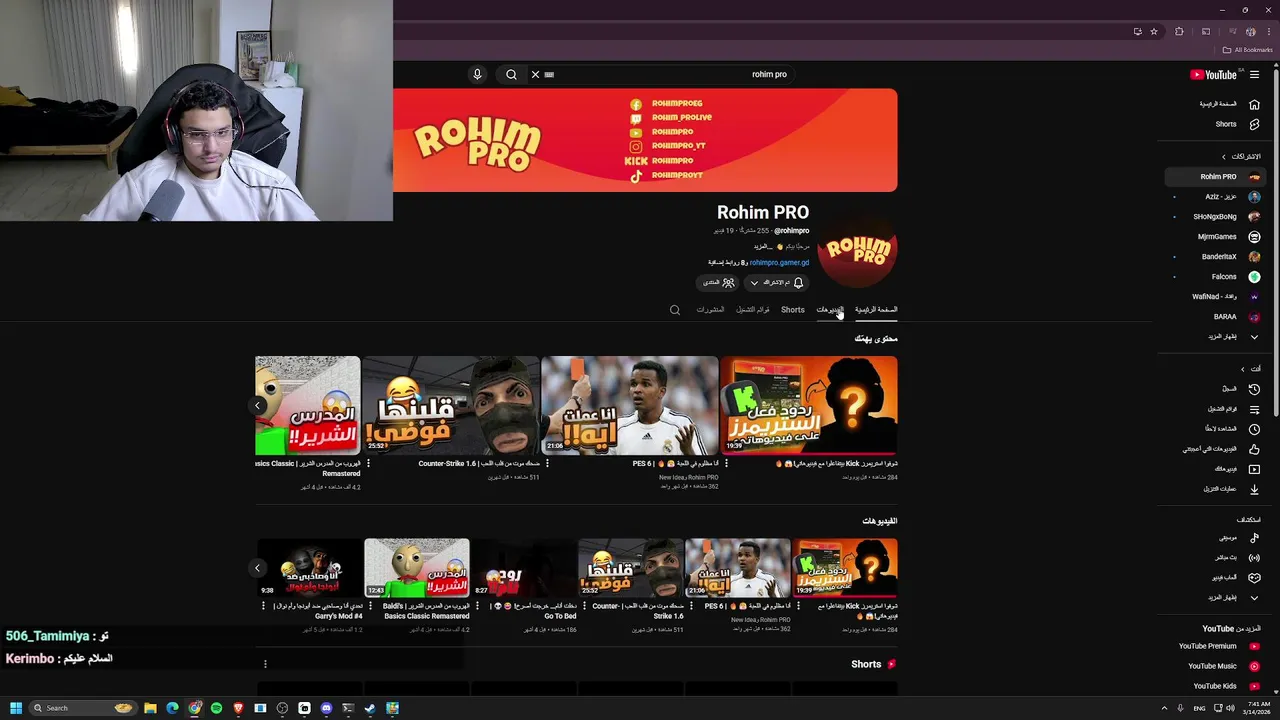Expand show more under subscriptions list
Viewport: 1280px width, 720px height.
click(x=1214, y=336)
